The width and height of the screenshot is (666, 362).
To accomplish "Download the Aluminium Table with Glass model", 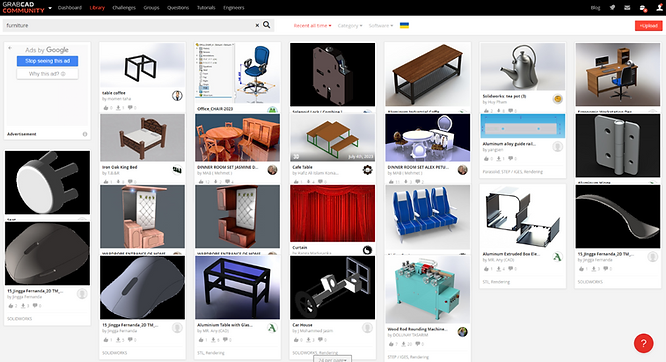I will 215,340.
